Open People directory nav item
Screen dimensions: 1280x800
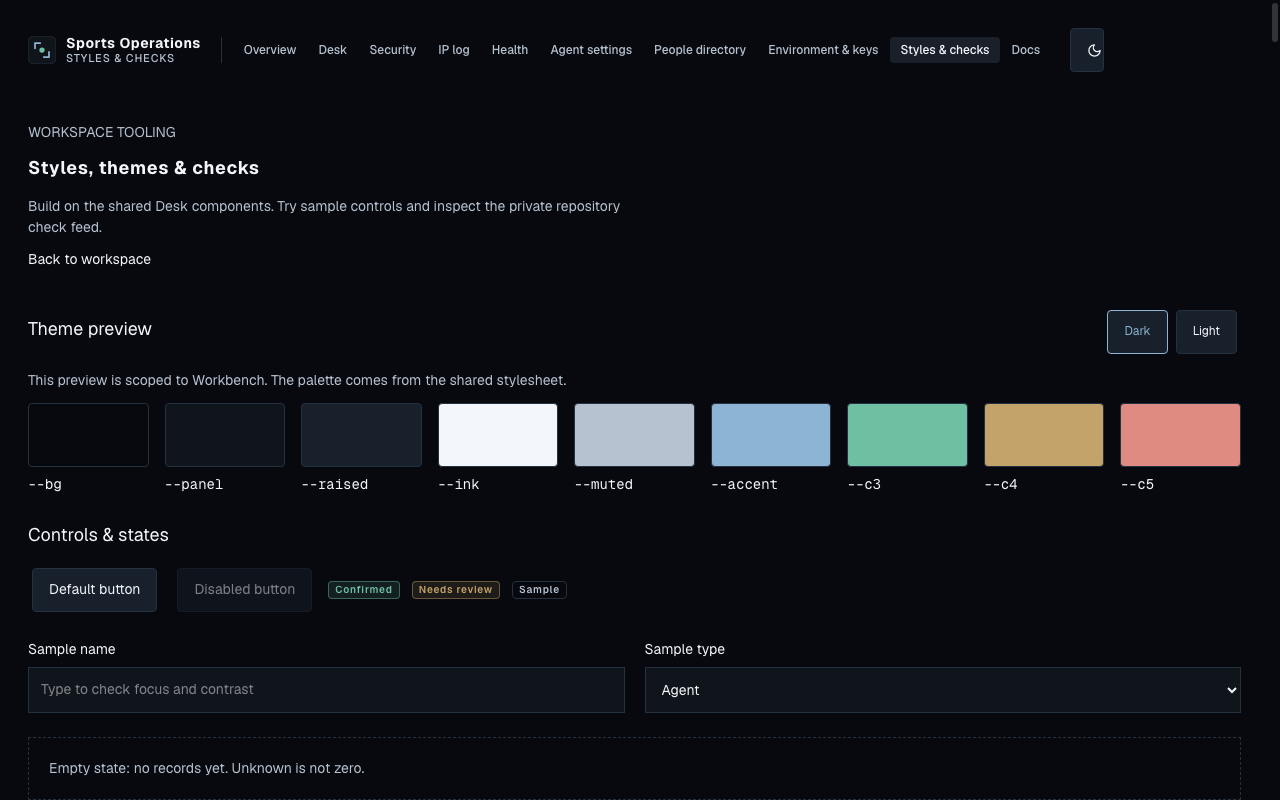click(700, 50)
